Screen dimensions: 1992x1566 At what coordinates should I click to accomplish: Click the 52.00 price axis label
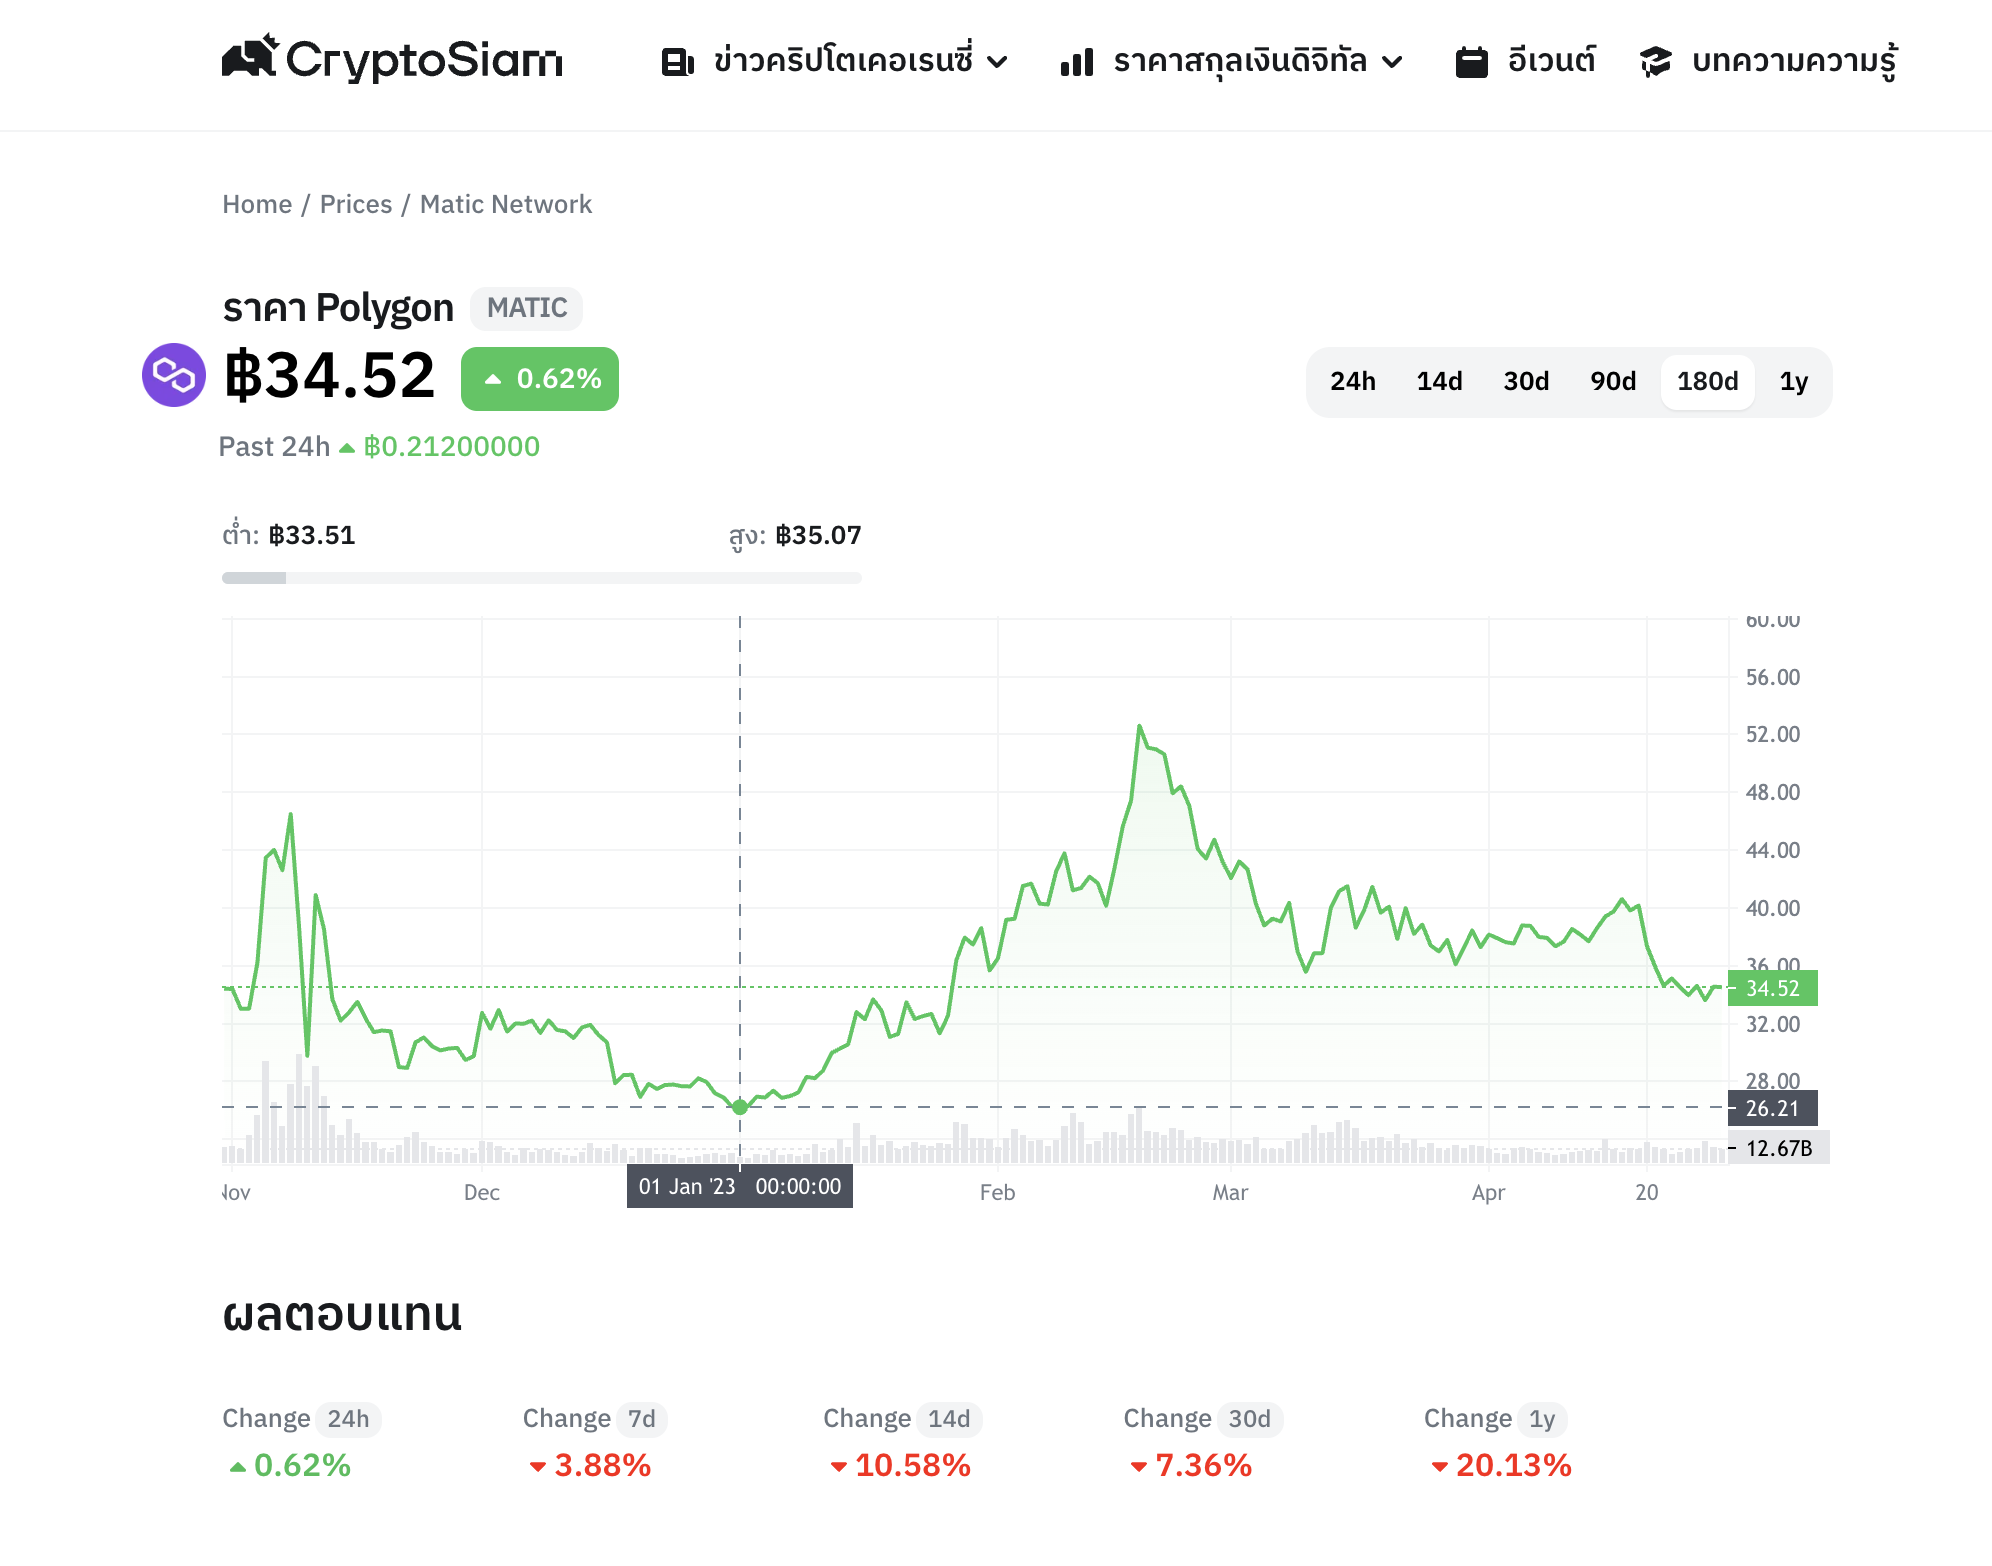(x=1773, y=734)
